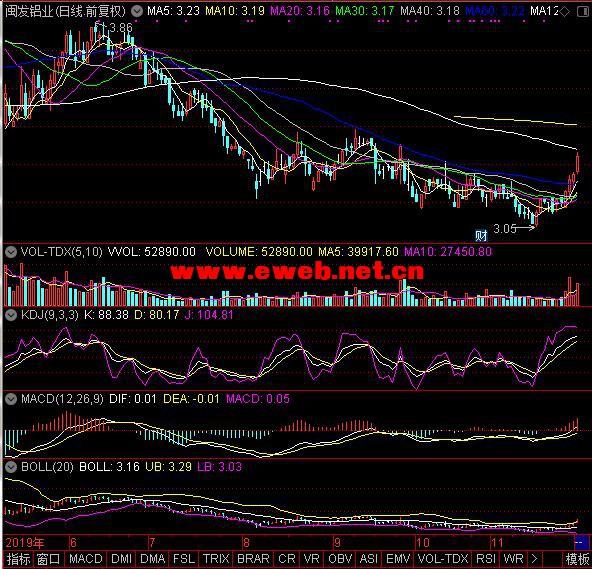Switch indicator to DMI

point(122,559)
